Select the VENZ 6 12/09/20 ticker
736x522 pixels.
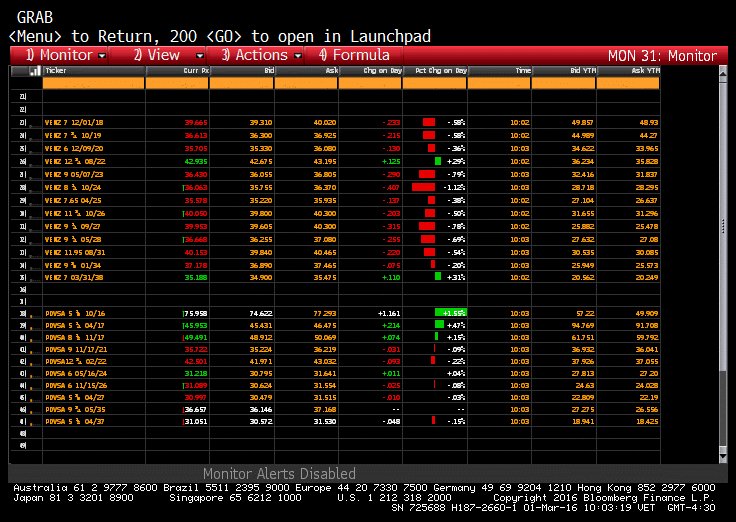pyautogui.click(x=74, y=148)
